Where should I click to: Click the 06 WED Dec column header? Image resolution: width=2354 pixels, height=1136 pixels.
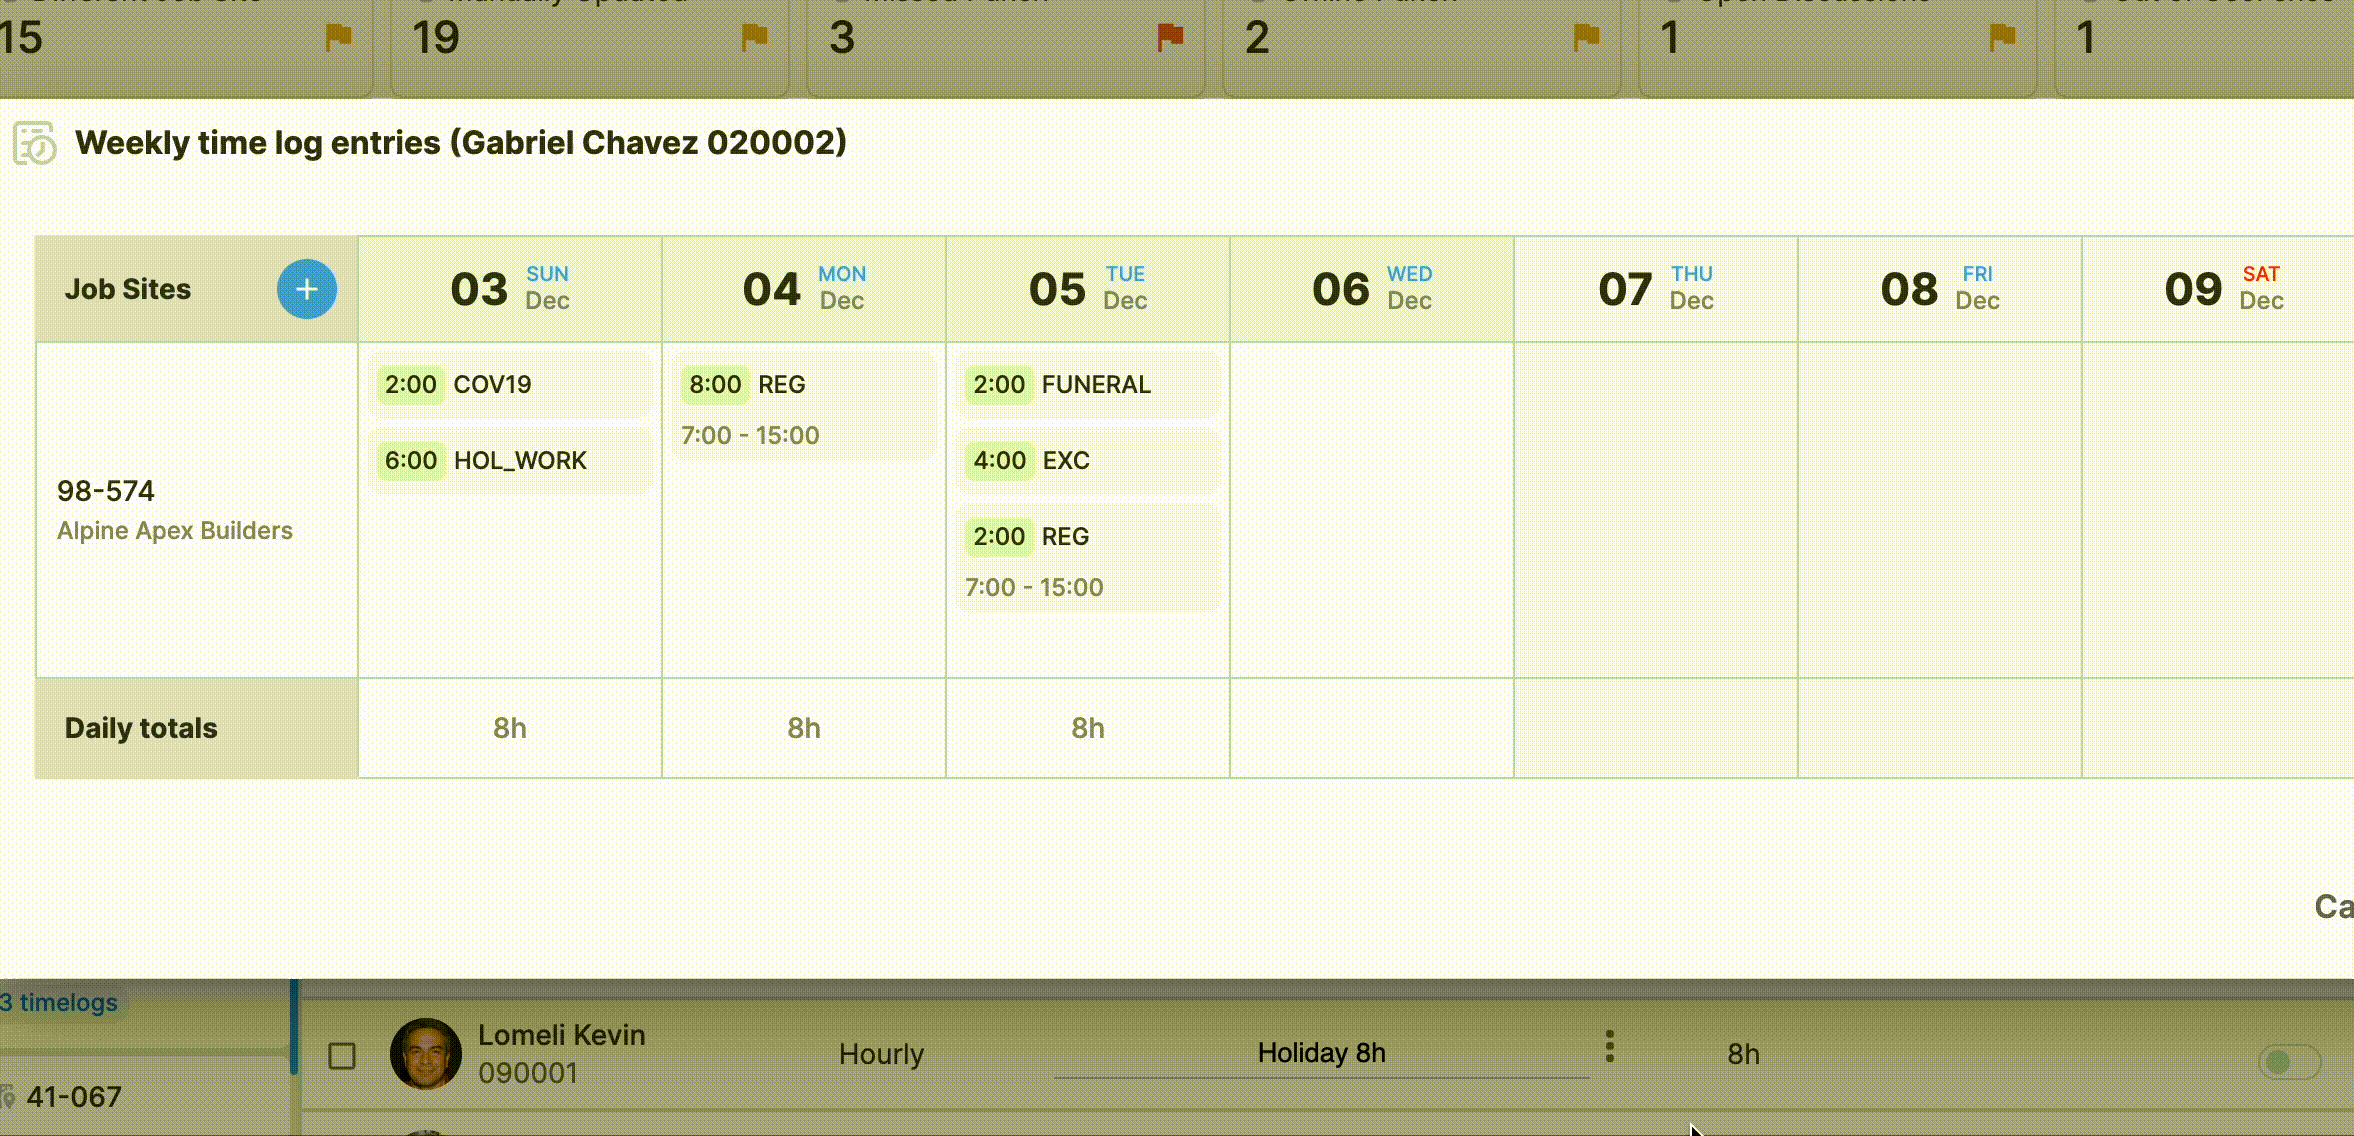(x=1371, y=289)
